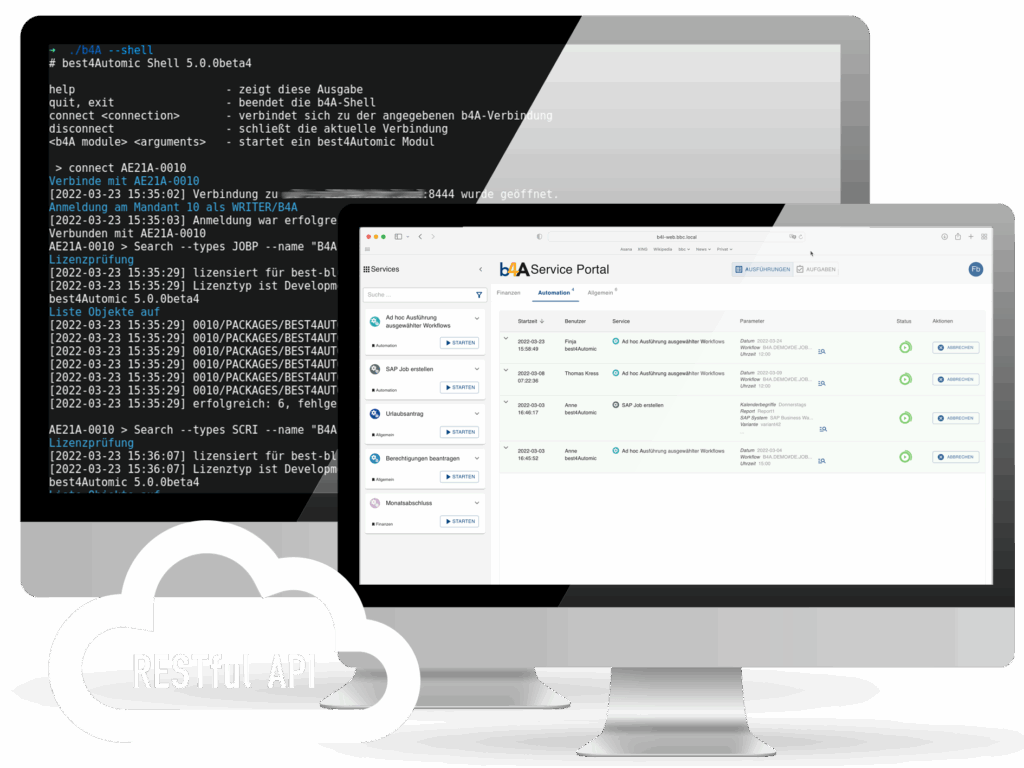Open parameter details for the Thomas Kress row
The image size is (1024, 768).
[822, 383]
